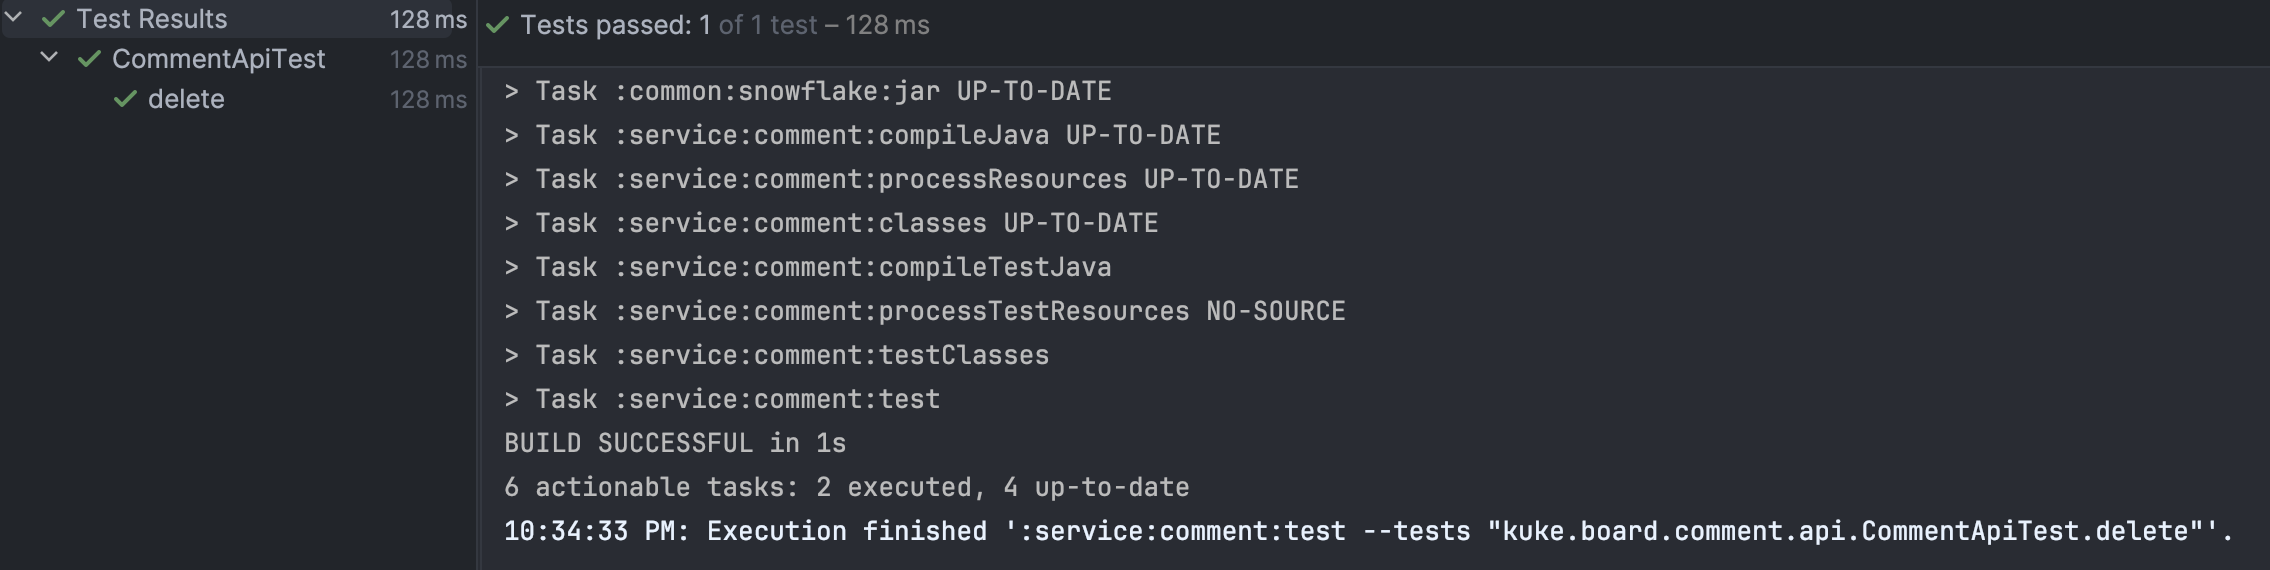The width and height of the screenshot is (2270, 570).
Task: Click the passed checkmark next to CommentApiTest
Action: pyautogui.click(x=90, y=59)
